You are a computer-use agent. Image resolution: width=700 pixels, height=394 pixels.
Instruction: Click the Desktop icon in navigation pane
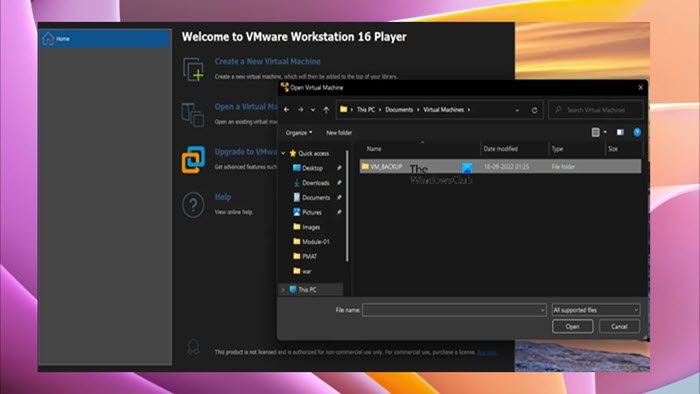coord(296,168)
